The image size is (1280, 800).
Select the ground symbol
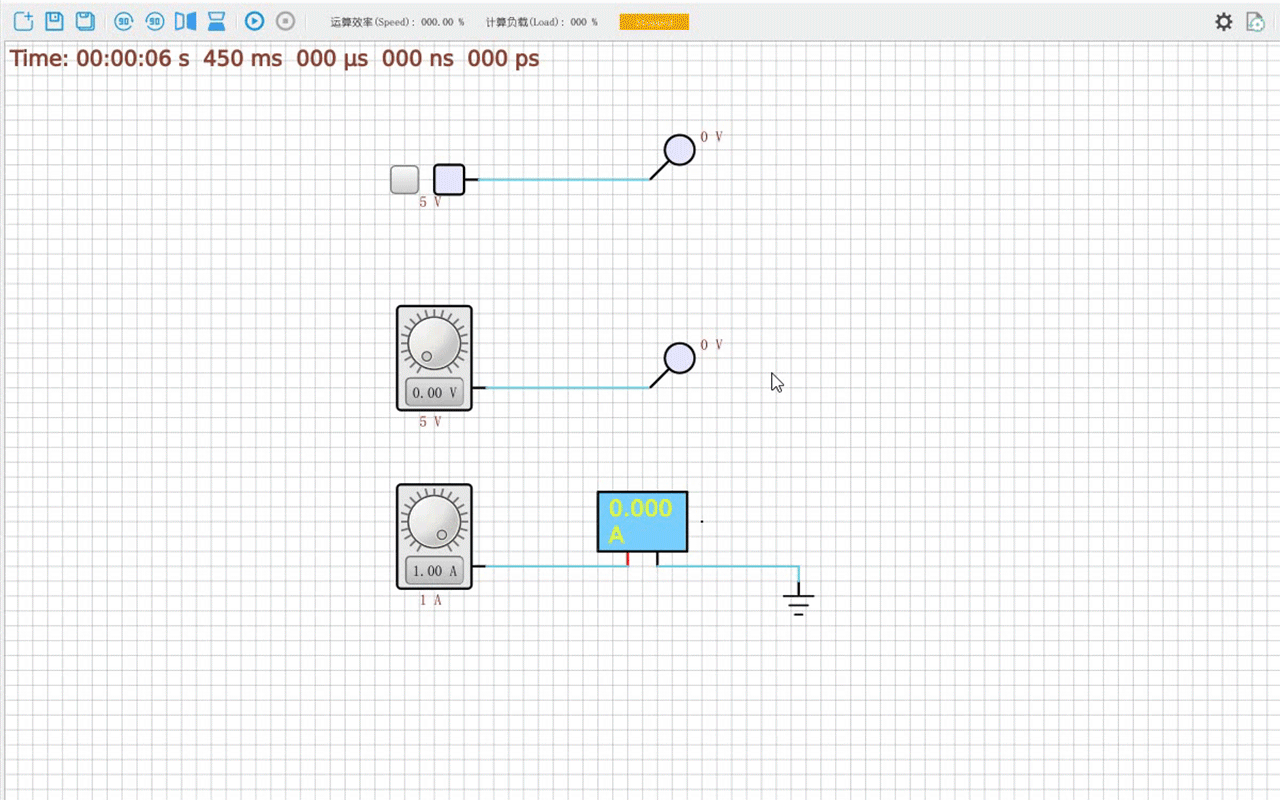pos(798,603)
